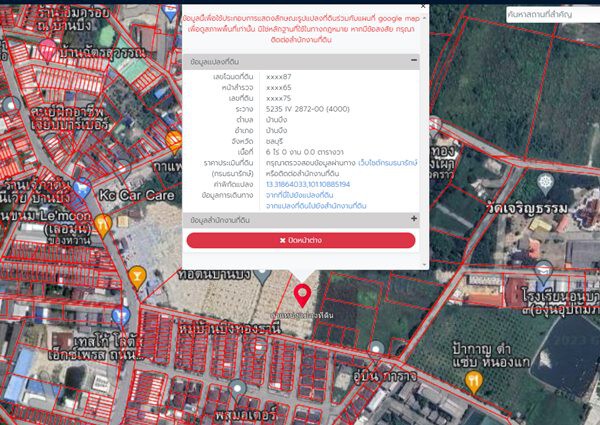Click the ค่าพิกัดแปลง field label

point(233,184)
